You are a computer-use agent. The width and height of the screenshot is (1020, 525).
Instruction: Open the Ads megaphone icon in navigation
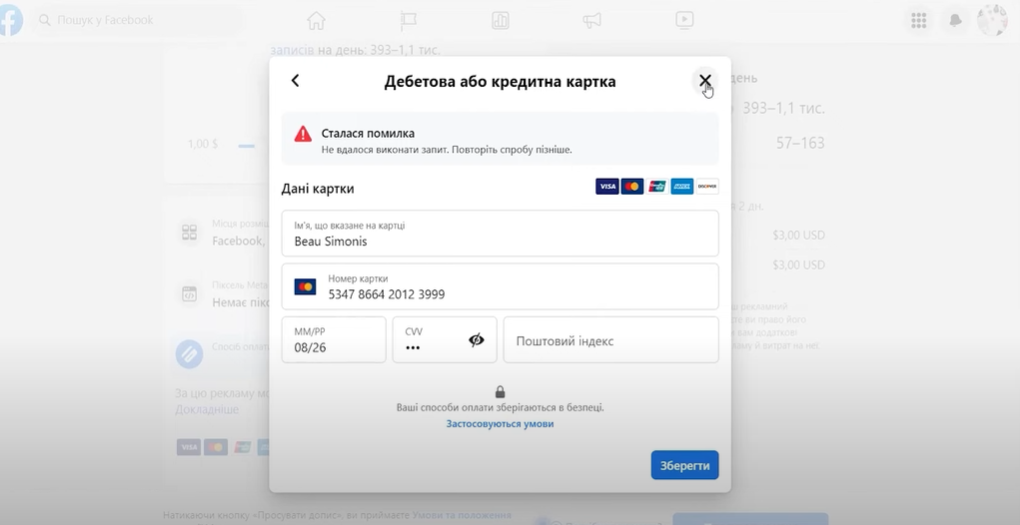[592, 21]
